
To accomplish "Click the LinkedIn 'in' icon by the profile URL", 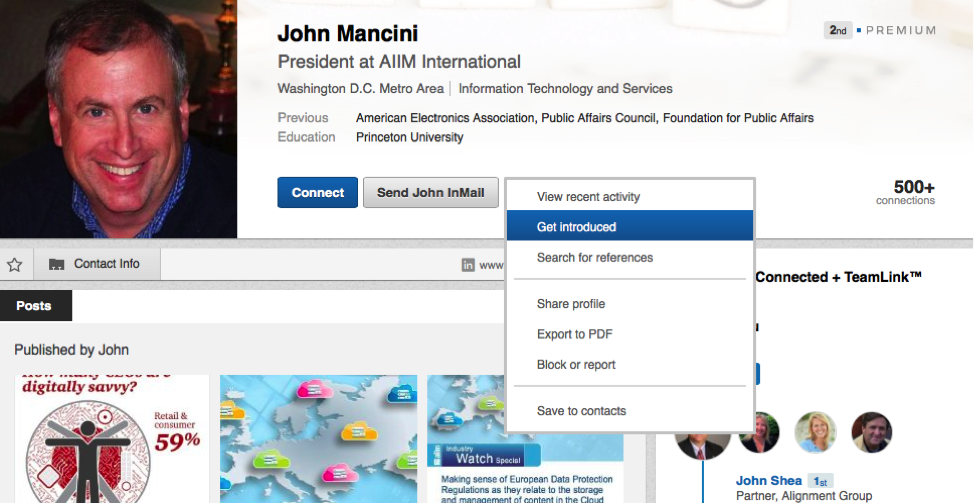I will (468, 265).
